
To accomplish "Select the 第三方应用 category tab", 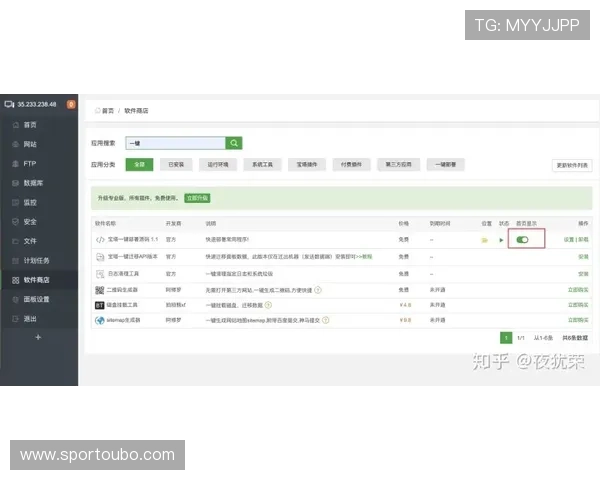I will [x=398, y=165].
